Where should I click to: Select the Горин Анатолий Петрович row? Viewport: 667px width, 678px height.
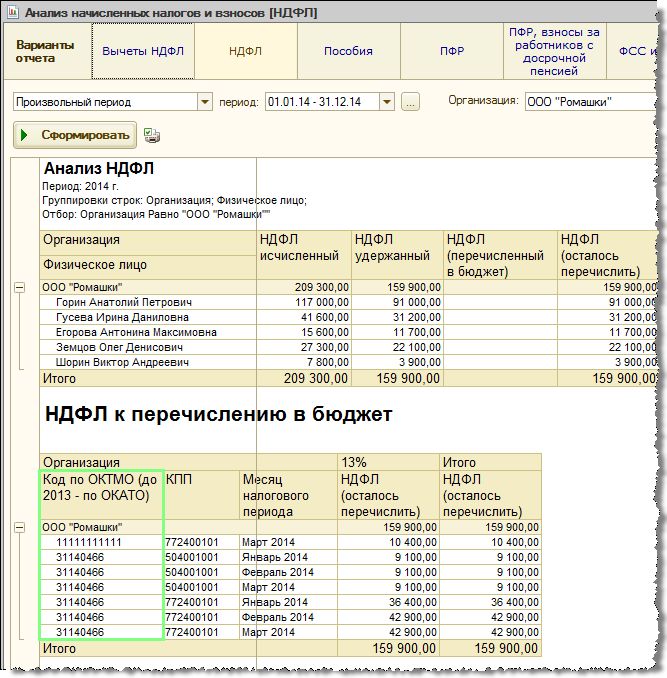tap(123, 302)
